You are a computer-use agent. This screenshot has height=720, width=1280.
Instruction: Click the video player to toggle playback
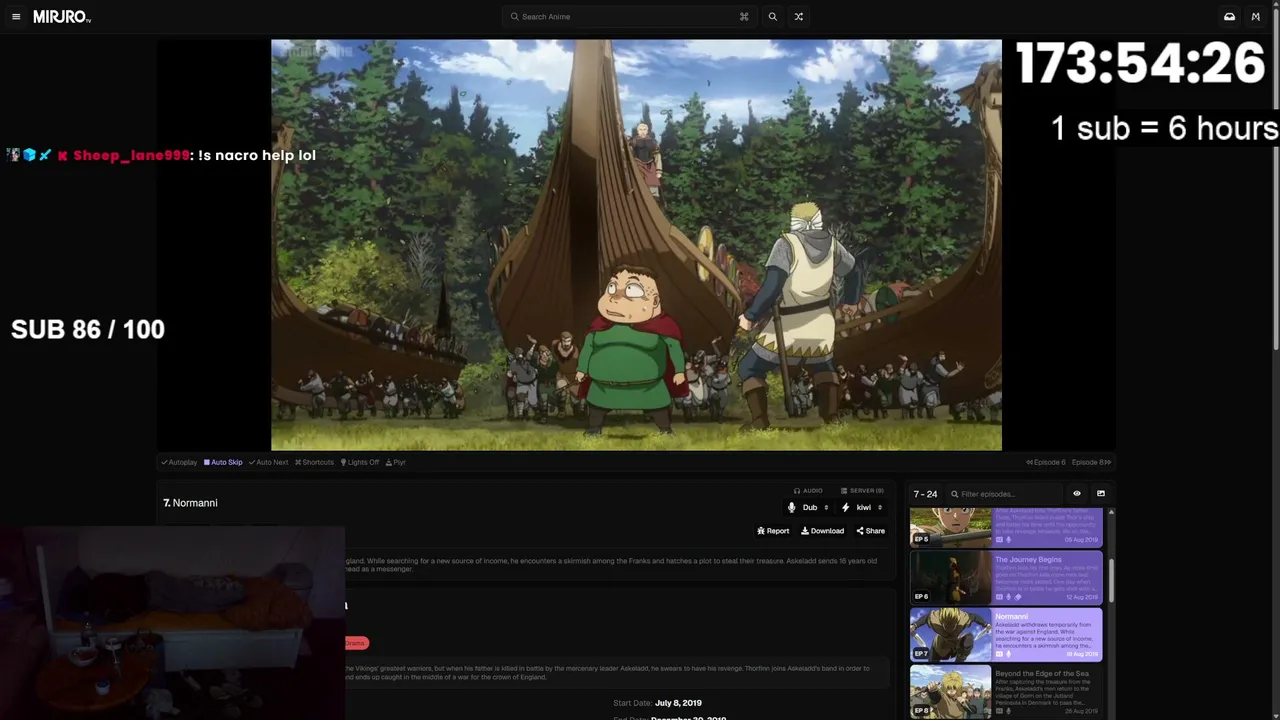tap(636, 245)
